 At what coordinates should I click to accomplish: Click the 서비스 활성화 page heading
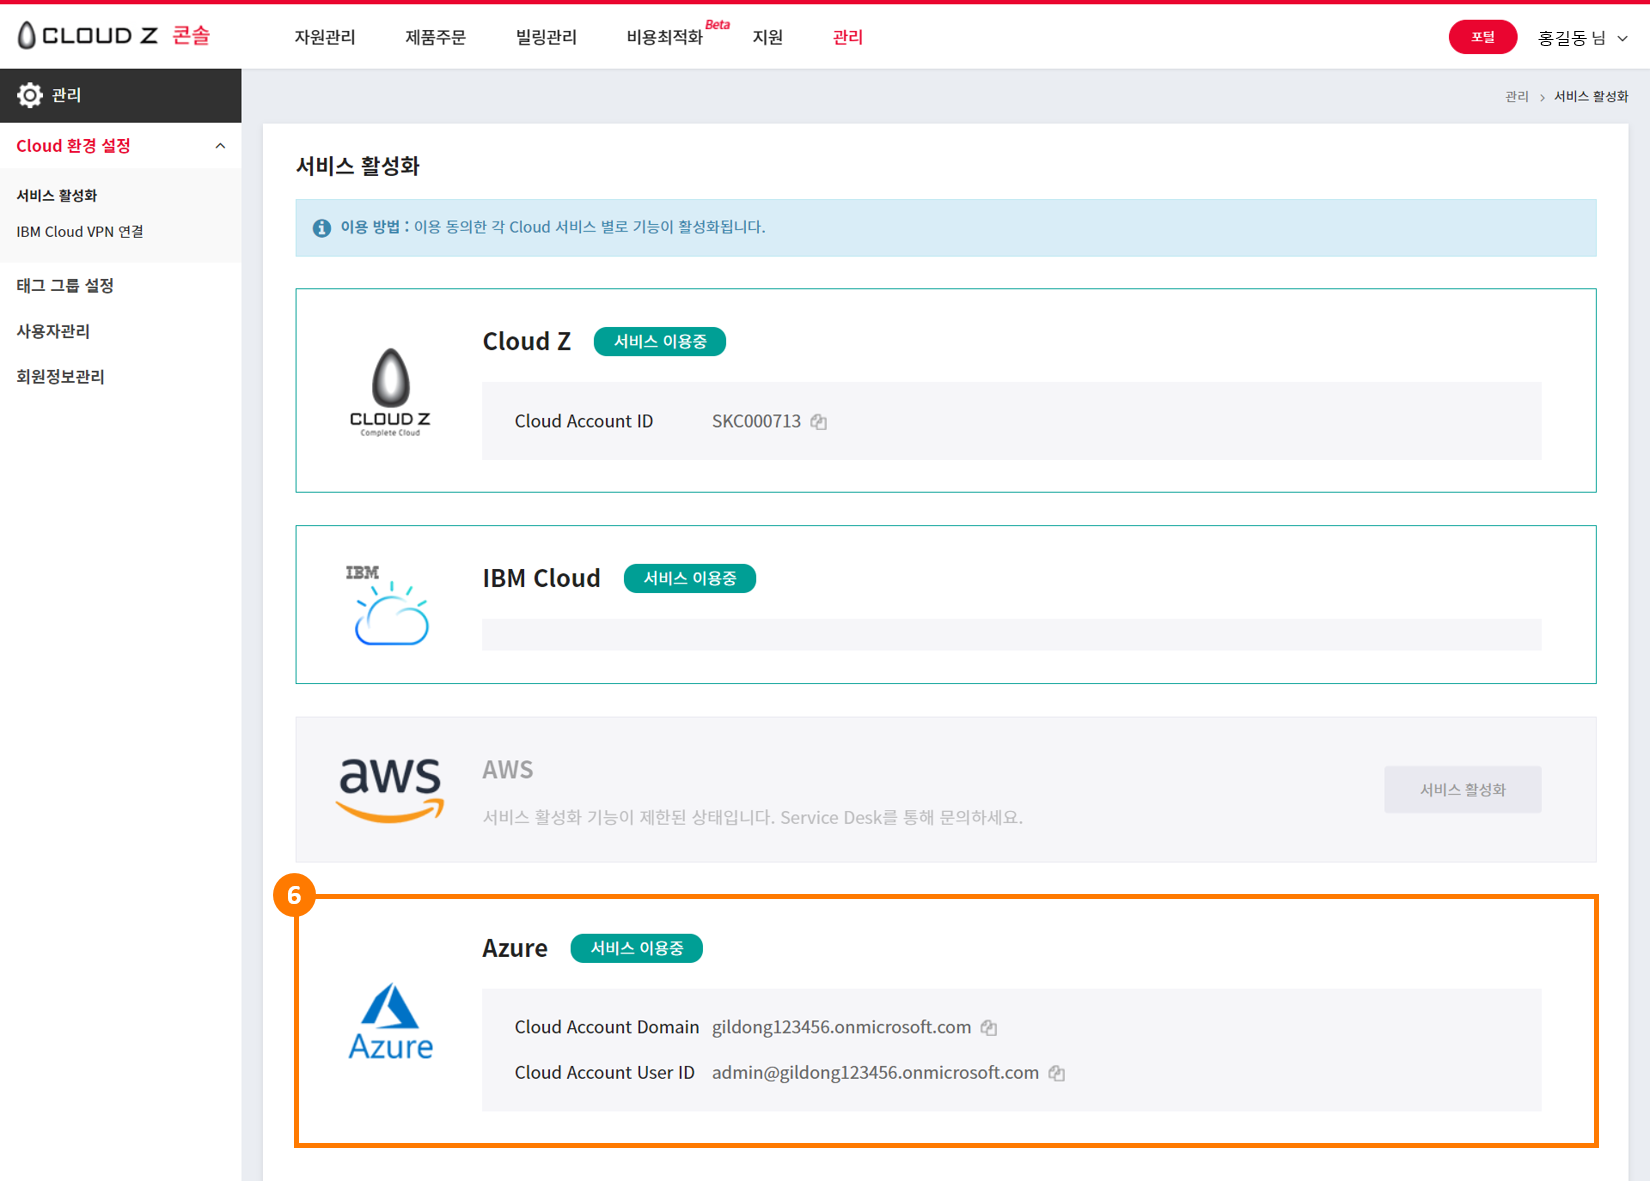coord(358,166)
